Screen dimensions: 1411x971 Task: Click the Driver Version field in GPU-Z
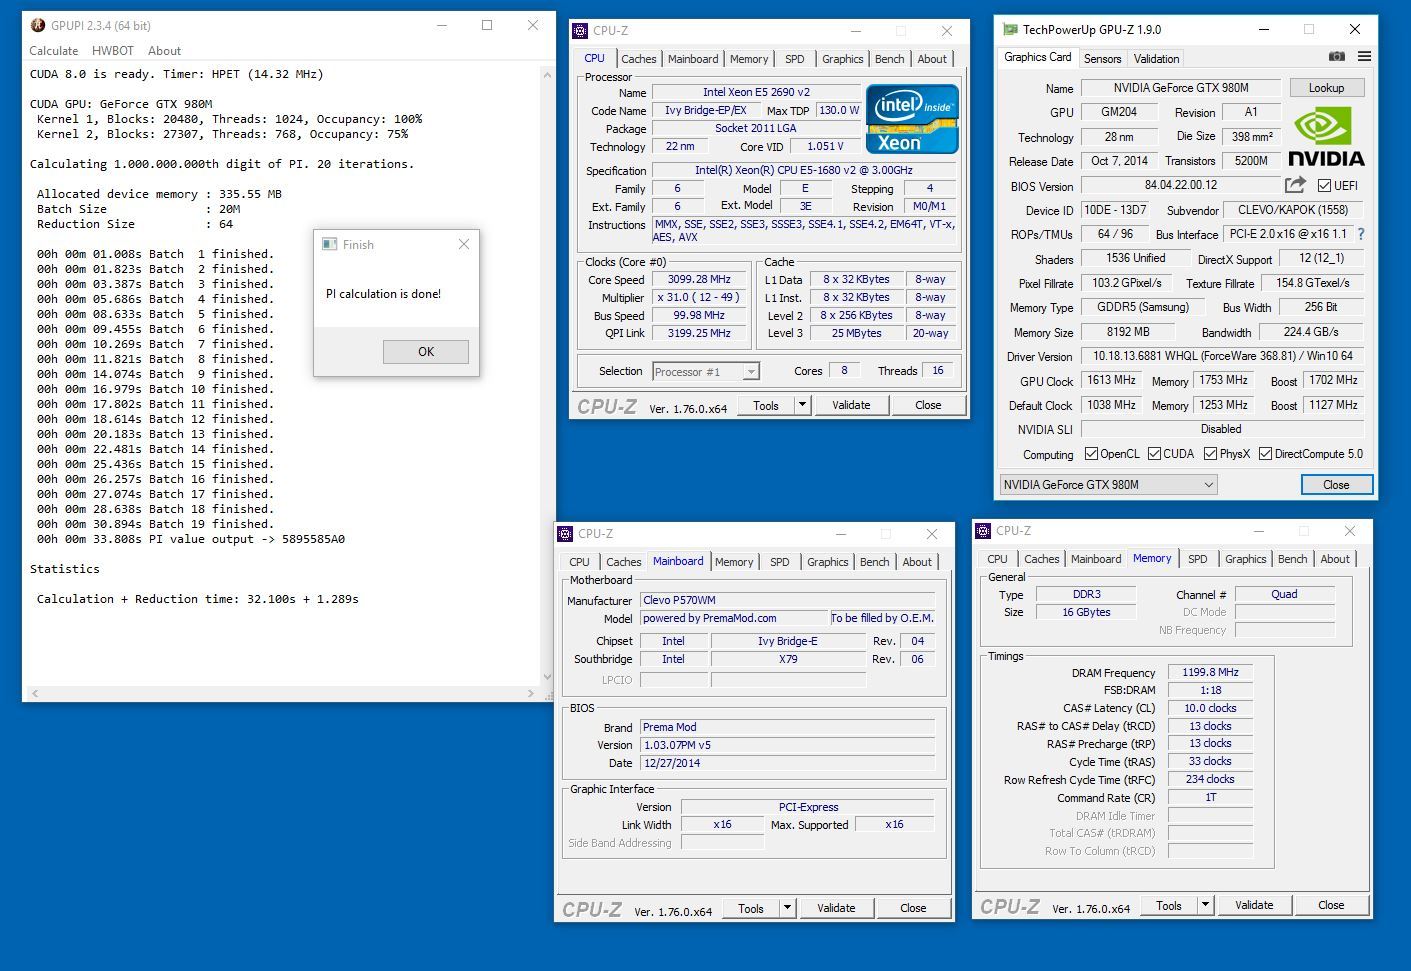point(1222,357)
